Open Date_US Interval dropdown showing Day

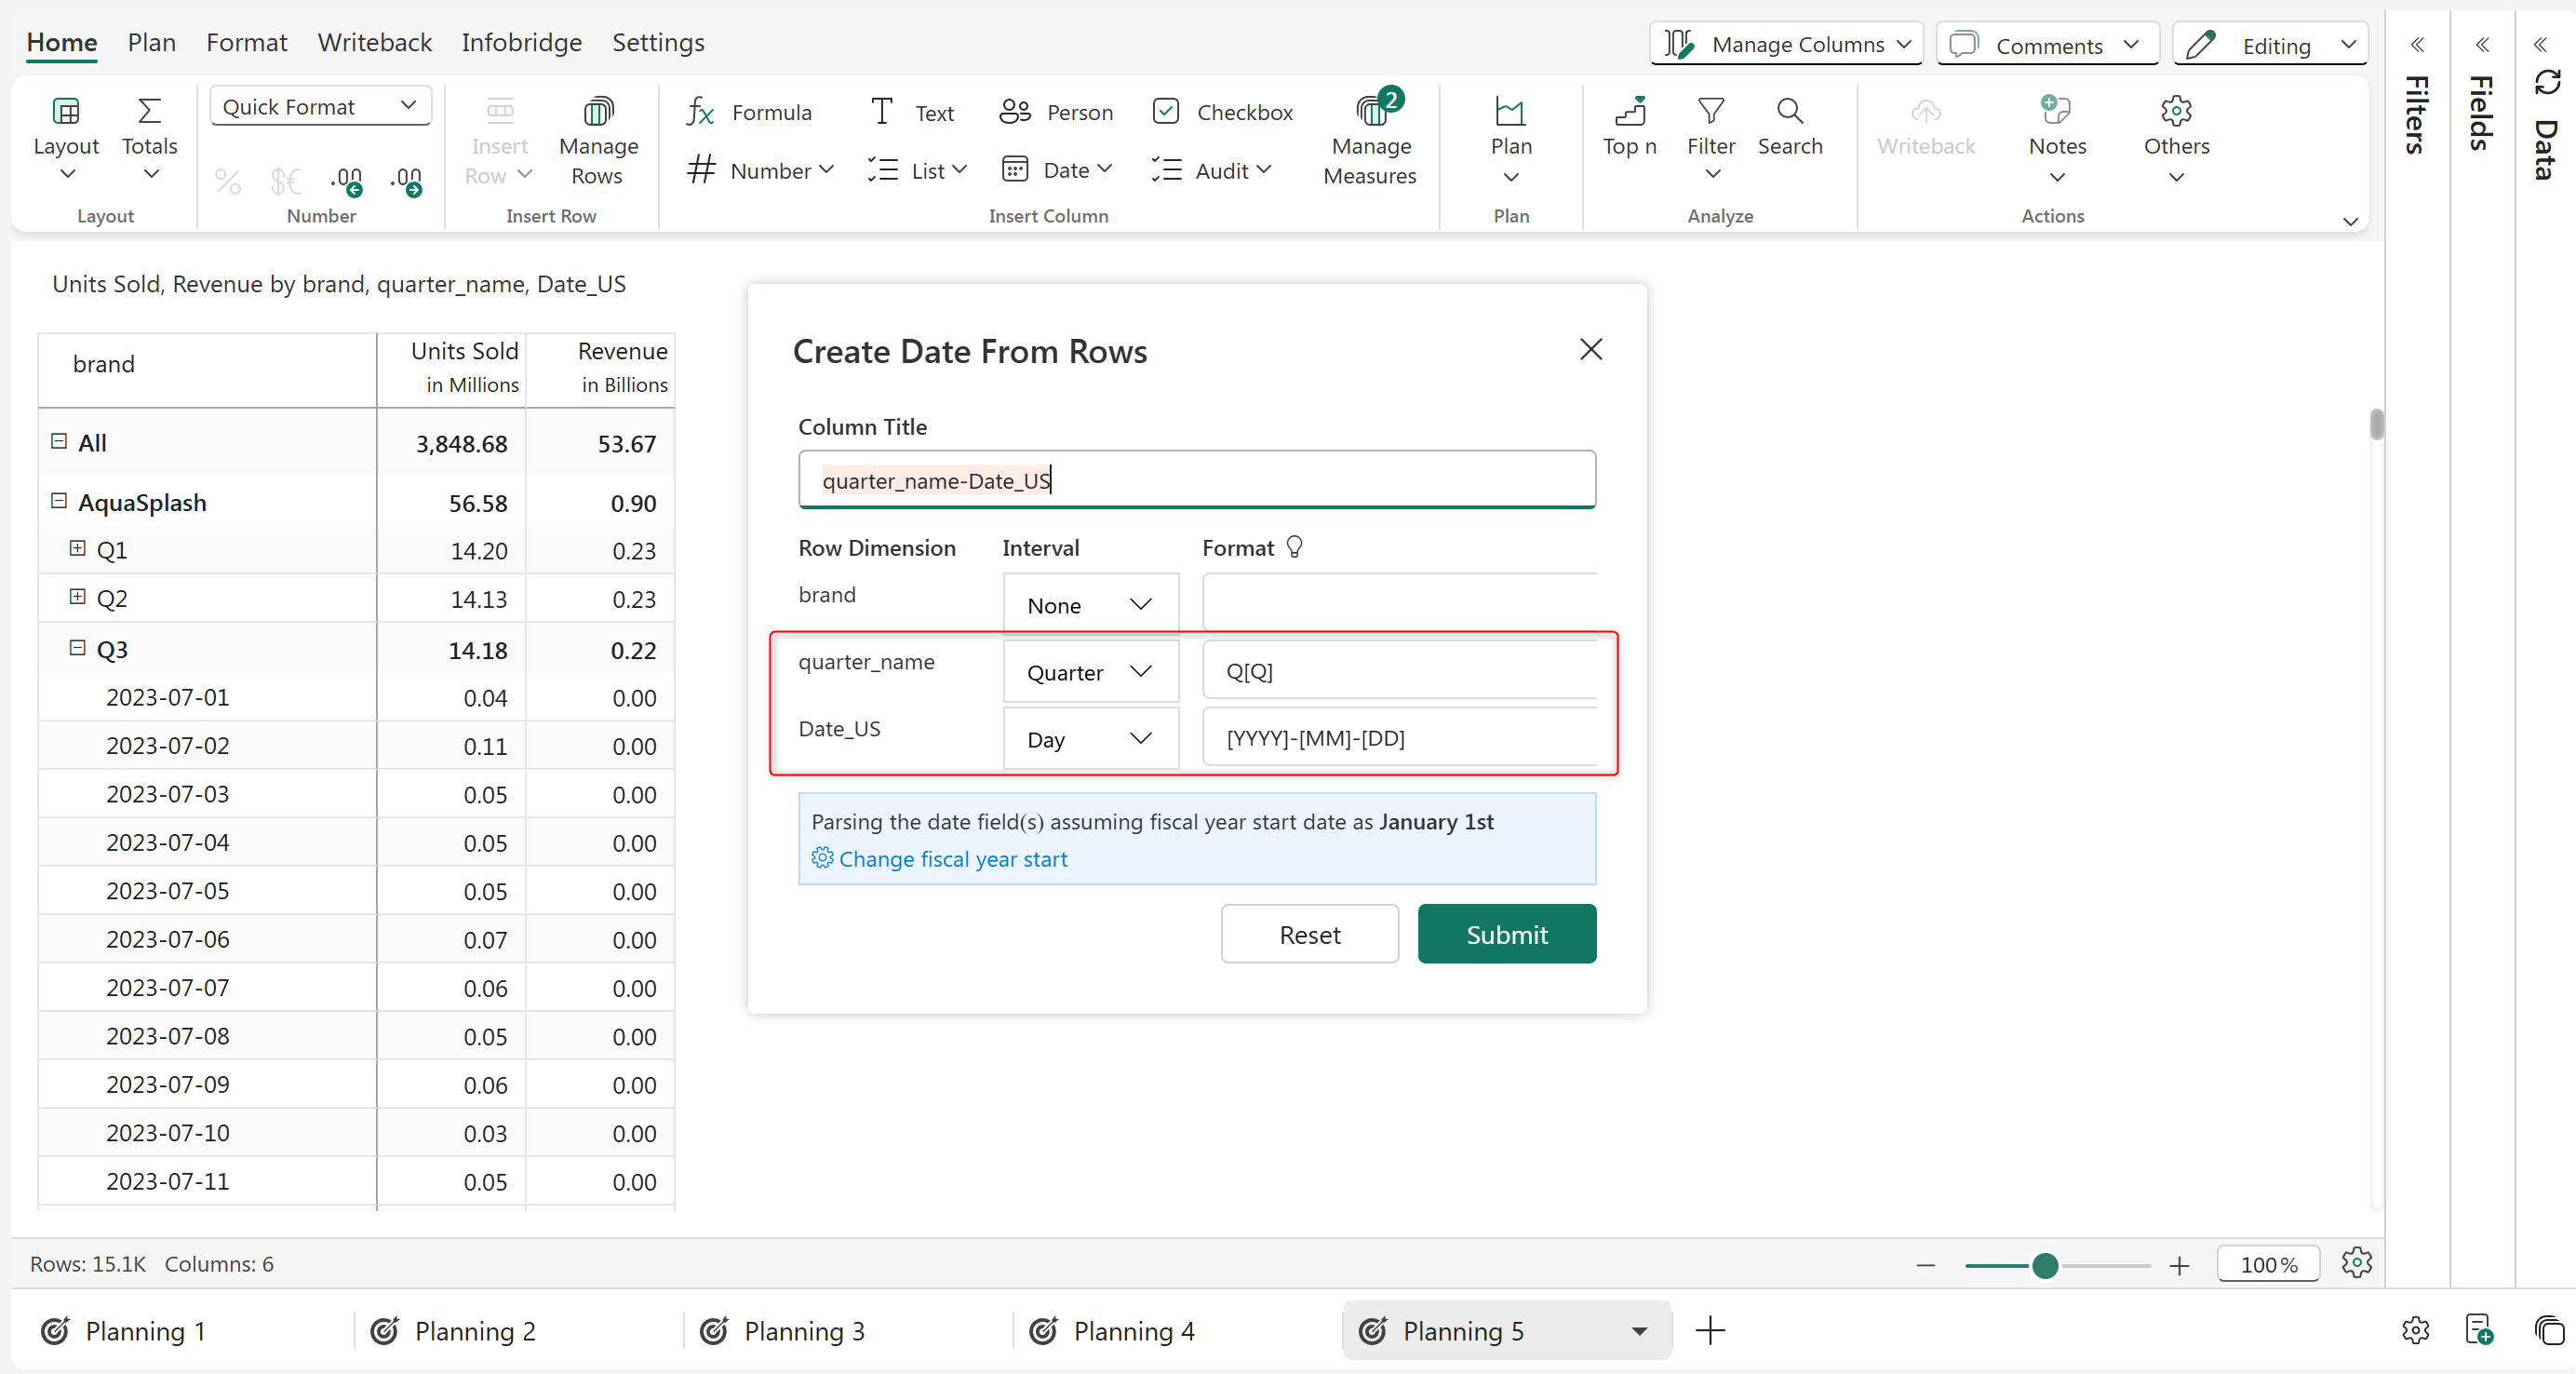point(1090,739)
